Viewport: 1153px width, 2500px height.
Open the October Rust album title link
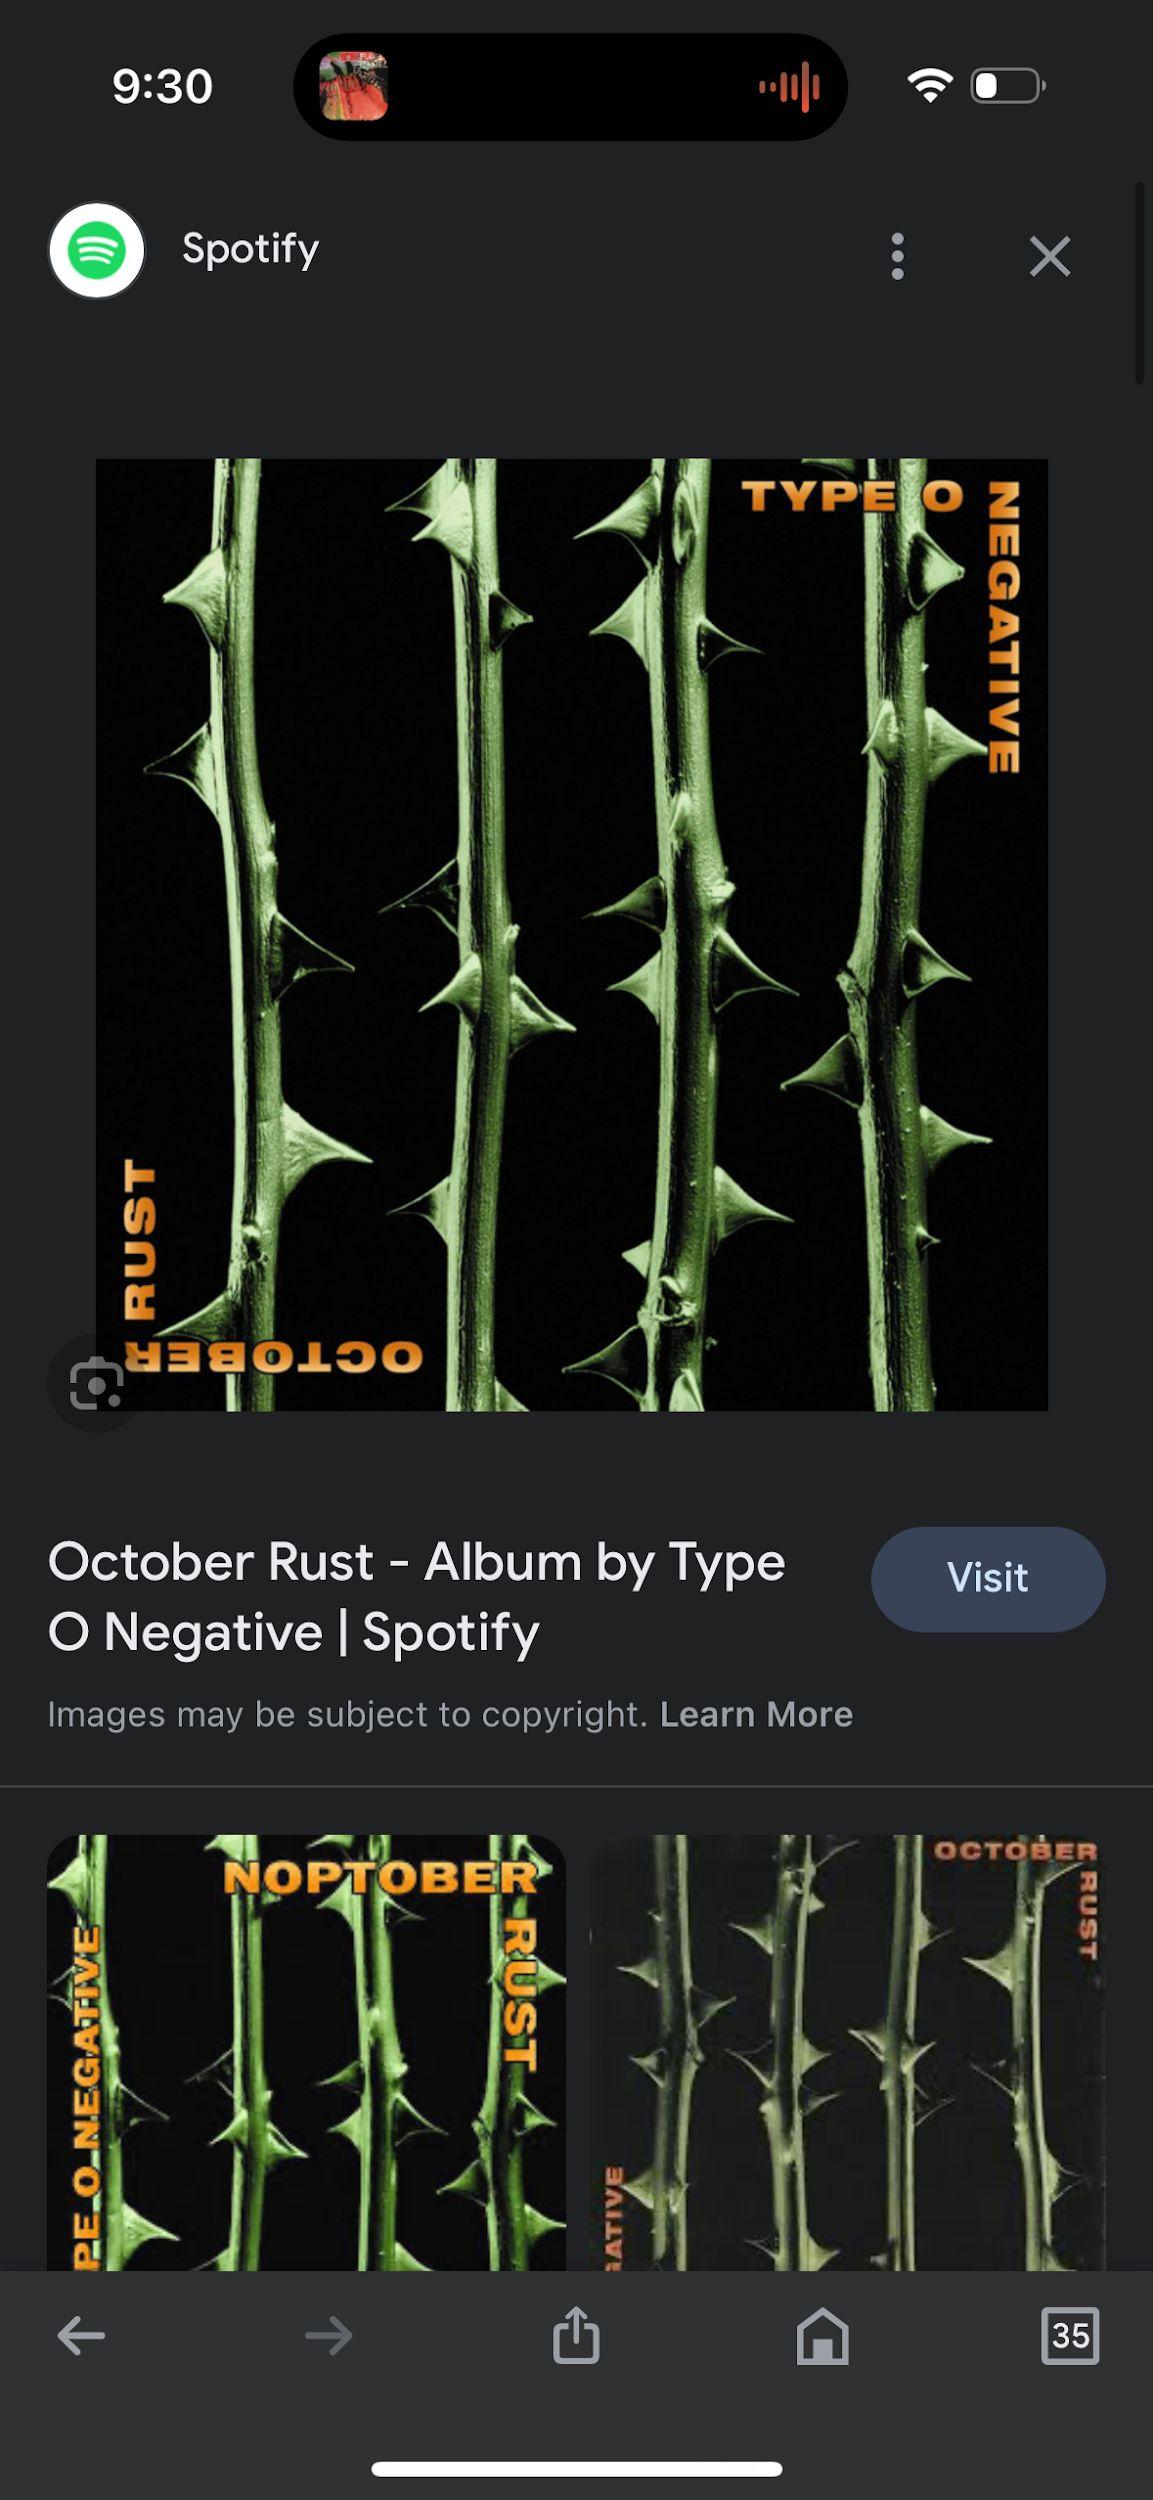(x=417, y=1596)
